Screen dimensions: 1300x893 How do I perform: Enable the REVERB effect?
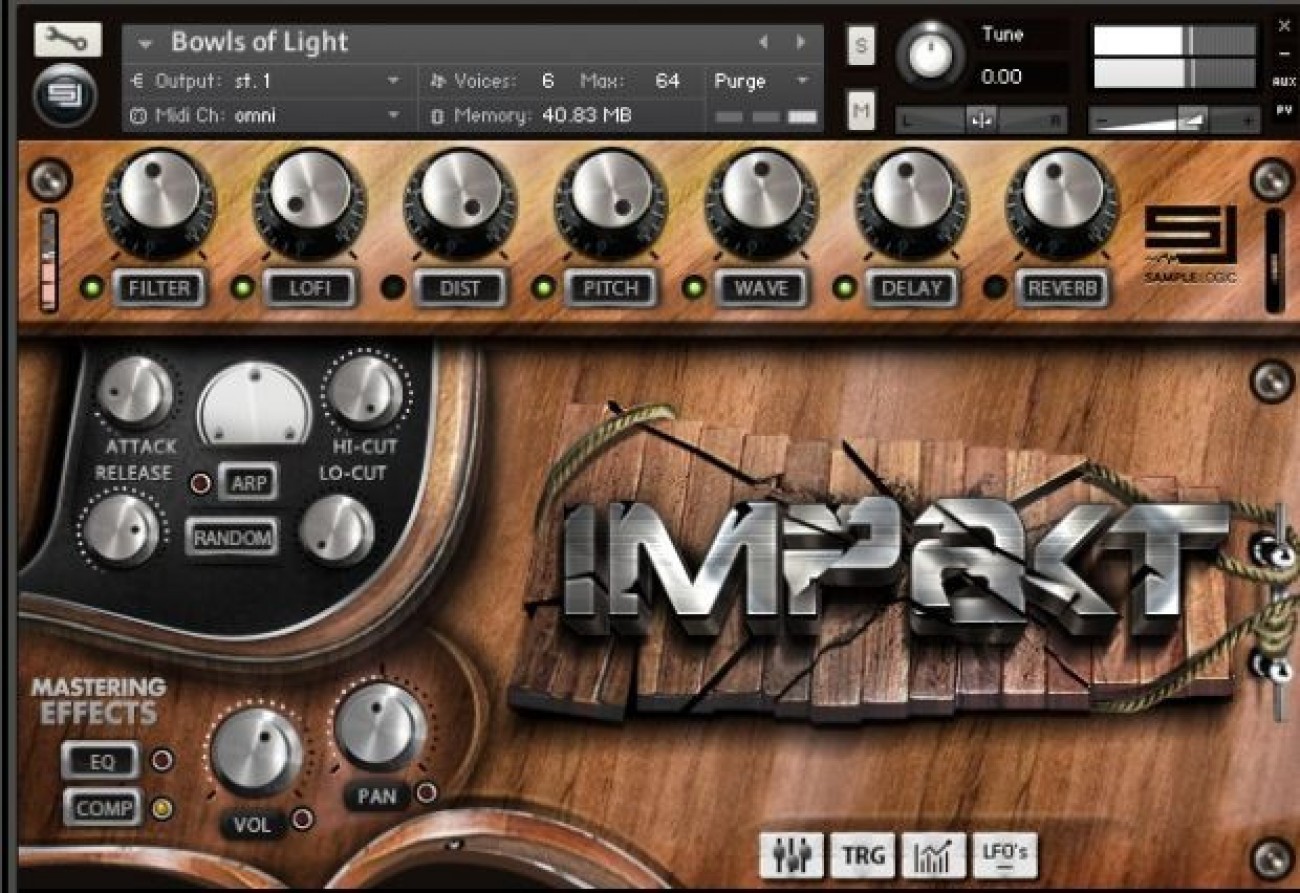tap(1061, 289)
